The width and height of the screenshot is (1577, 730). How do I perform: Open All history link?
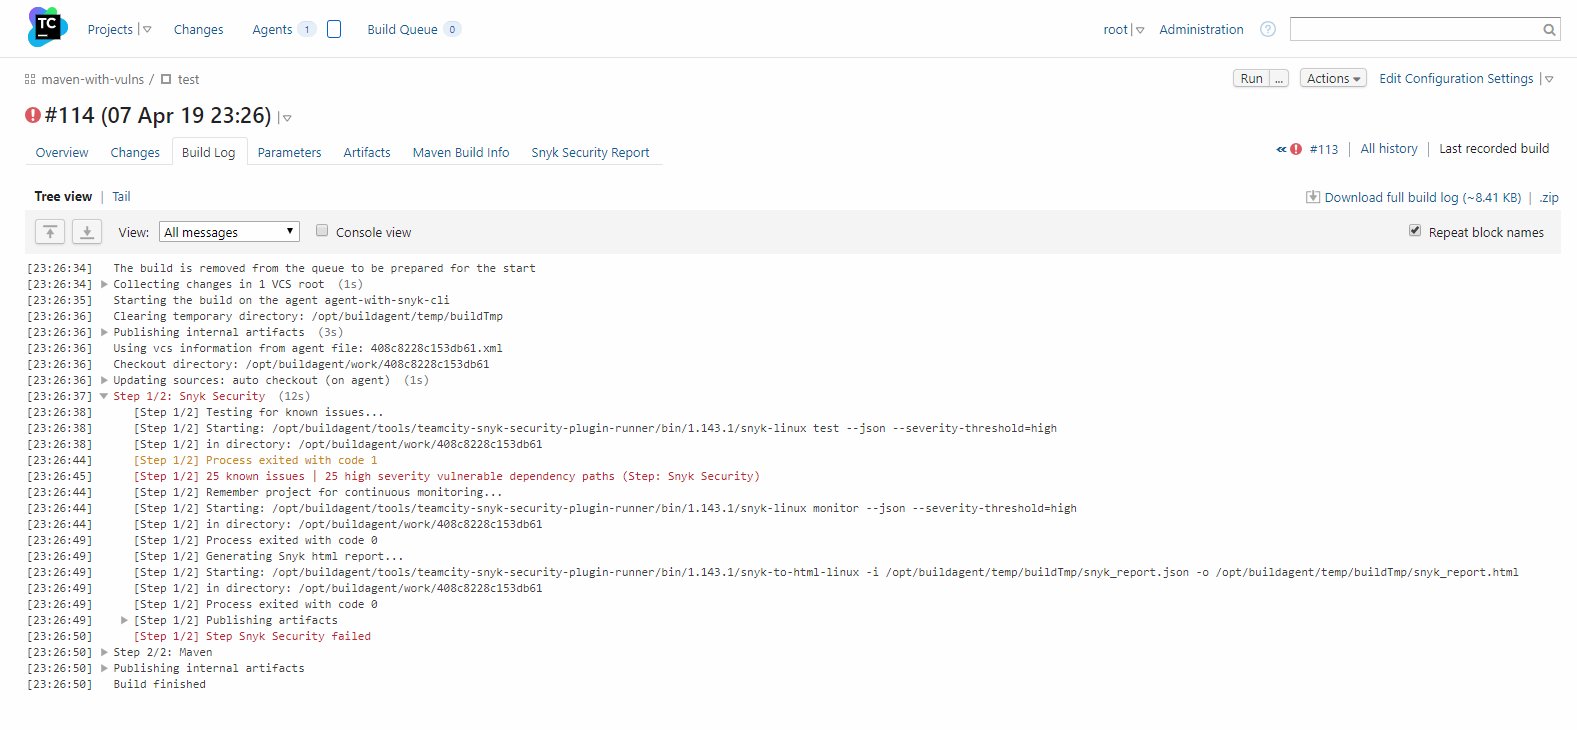coord(1389,148)
